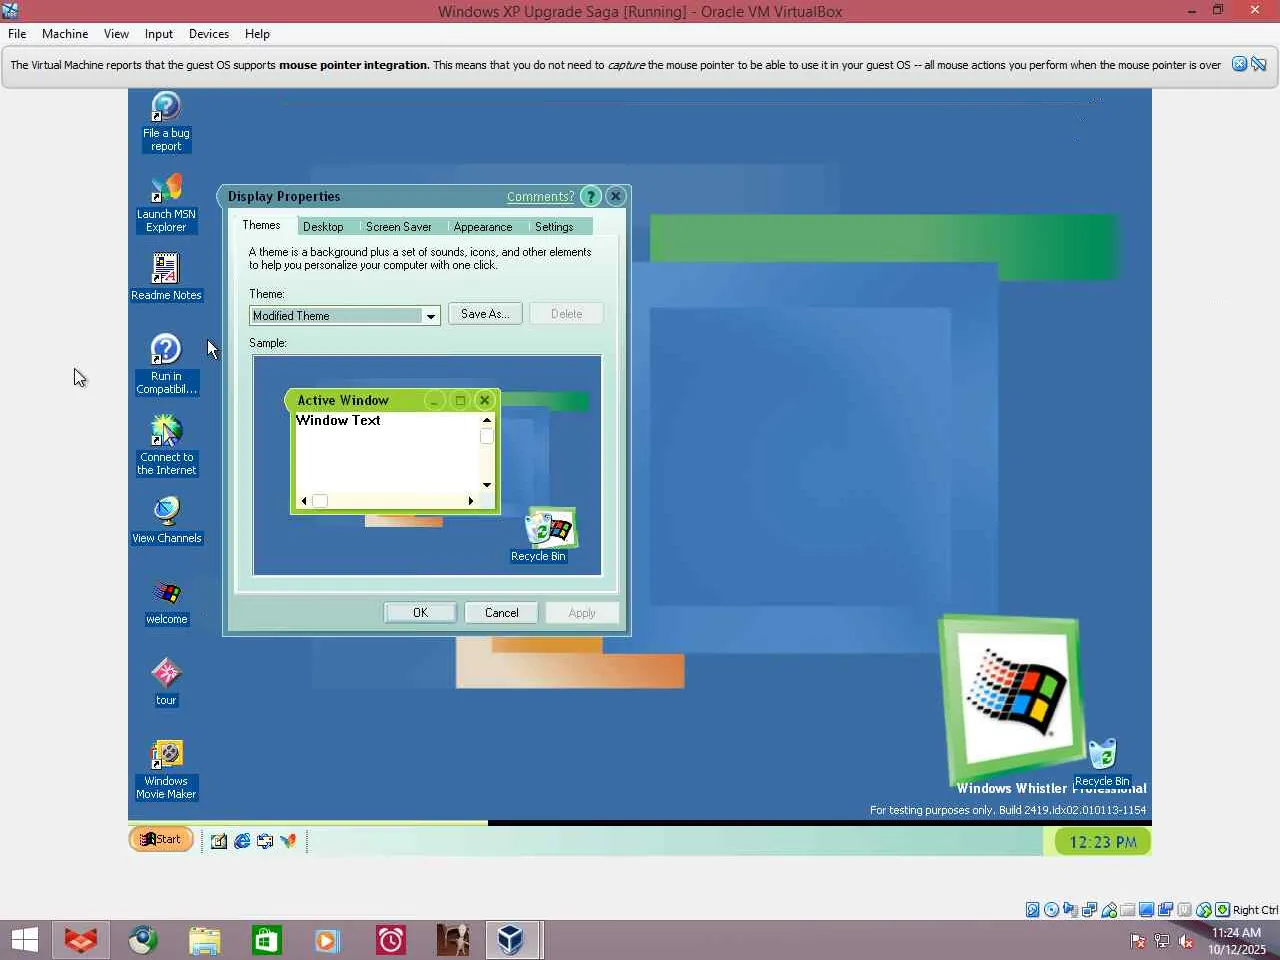Click the Show Desktop quick launch icon
Image resolution: width=1280 pixels, height=960 pixels.
[219, 841]
